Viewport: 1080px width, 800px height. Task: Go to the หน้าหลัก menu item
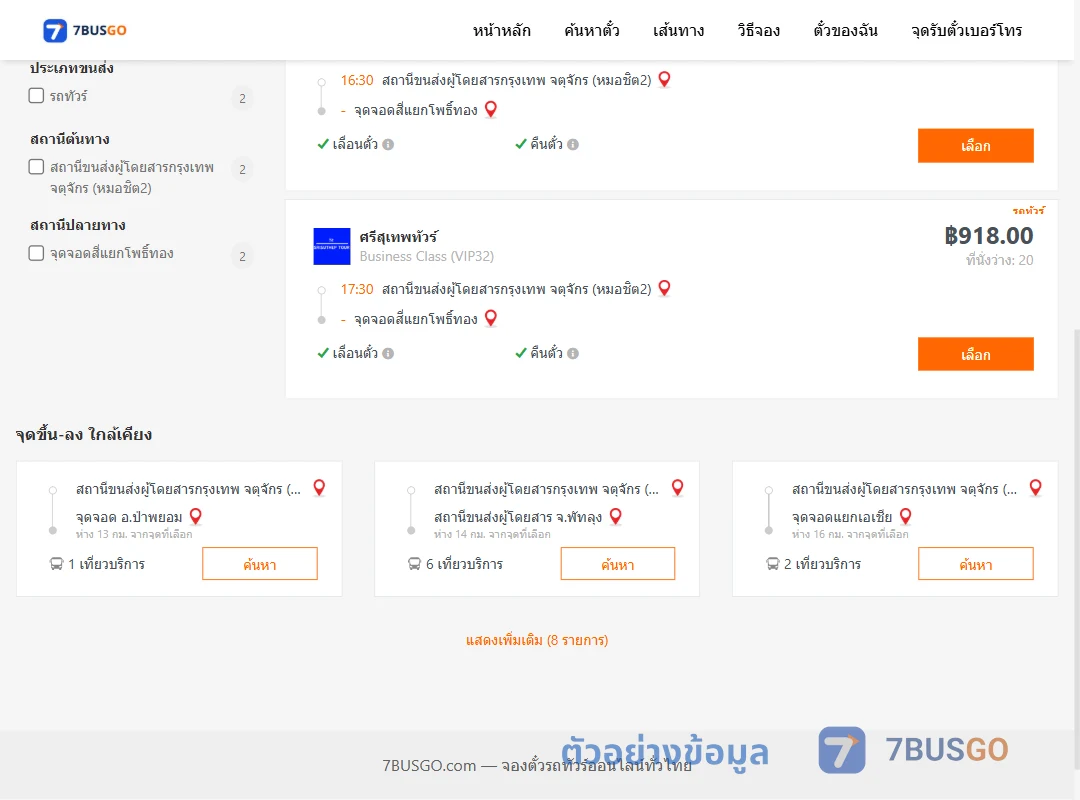click(501, 30)
